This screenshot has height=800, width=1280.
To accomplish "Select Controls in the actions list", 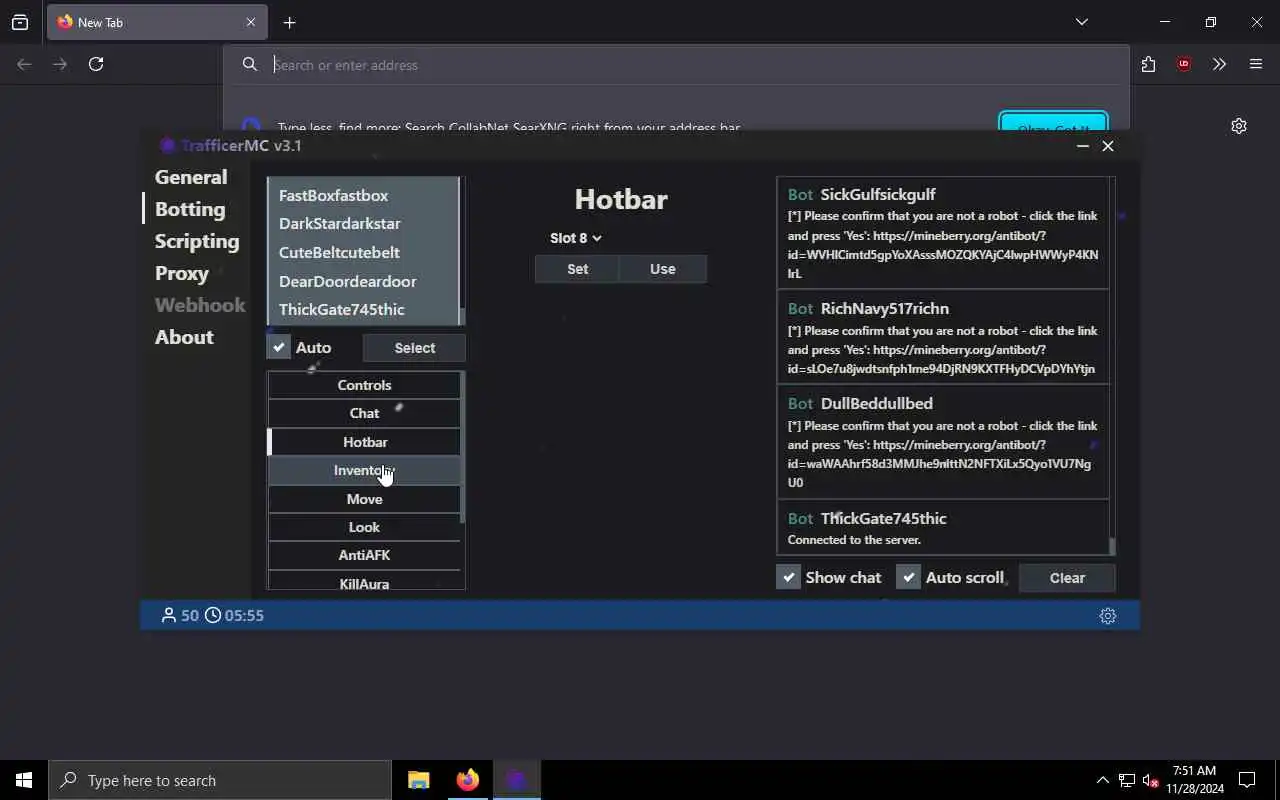I will tap(364, 385).
